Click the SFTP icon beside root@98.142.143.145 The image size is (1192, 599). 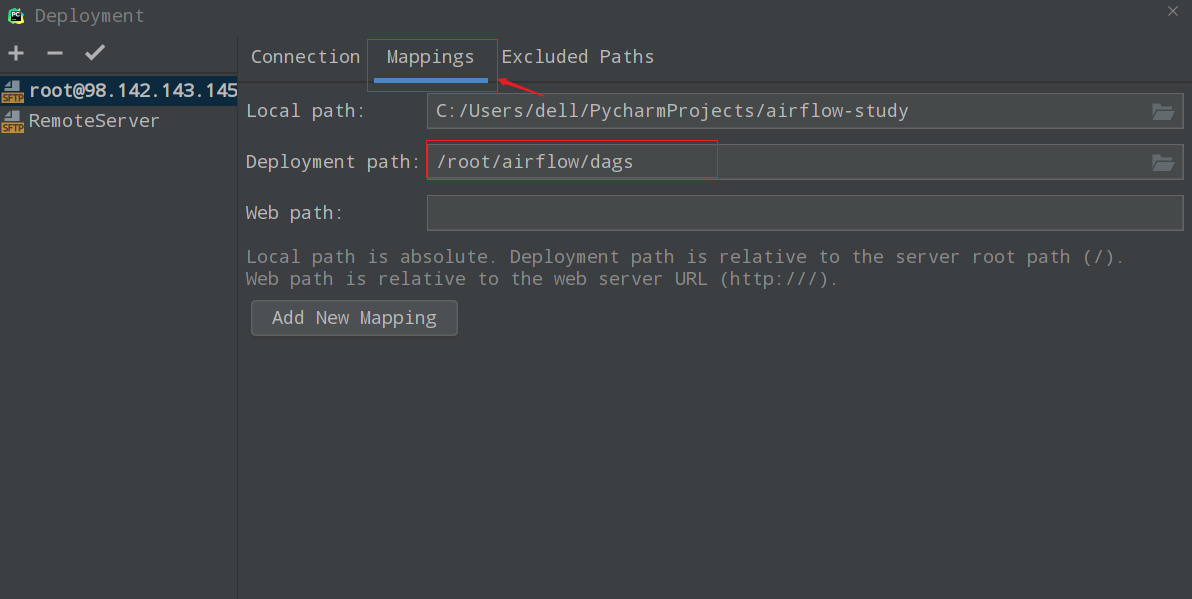pos(12,91)
